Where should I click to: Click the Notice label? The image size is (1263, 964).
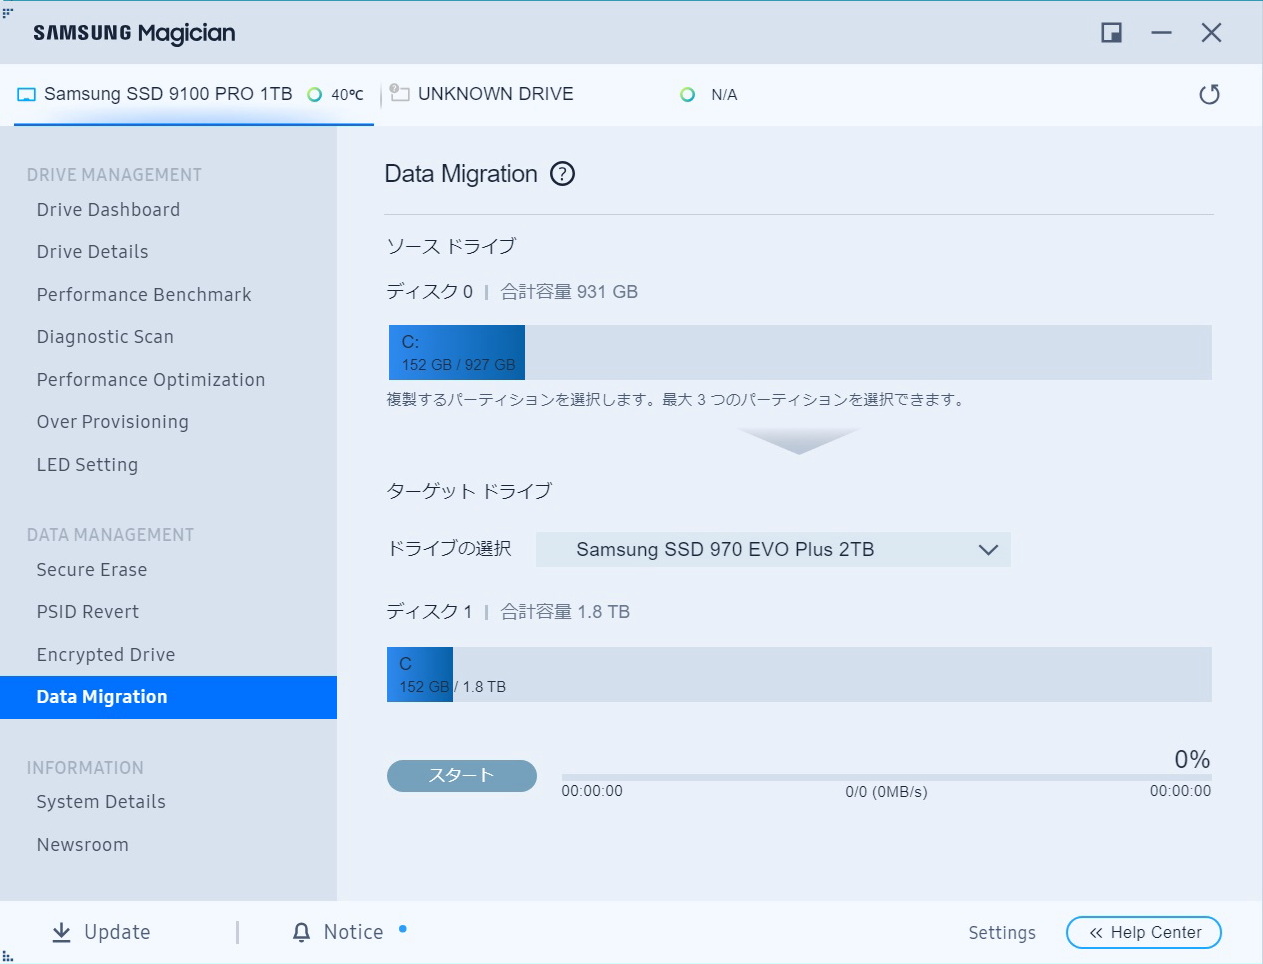[353, 932]
